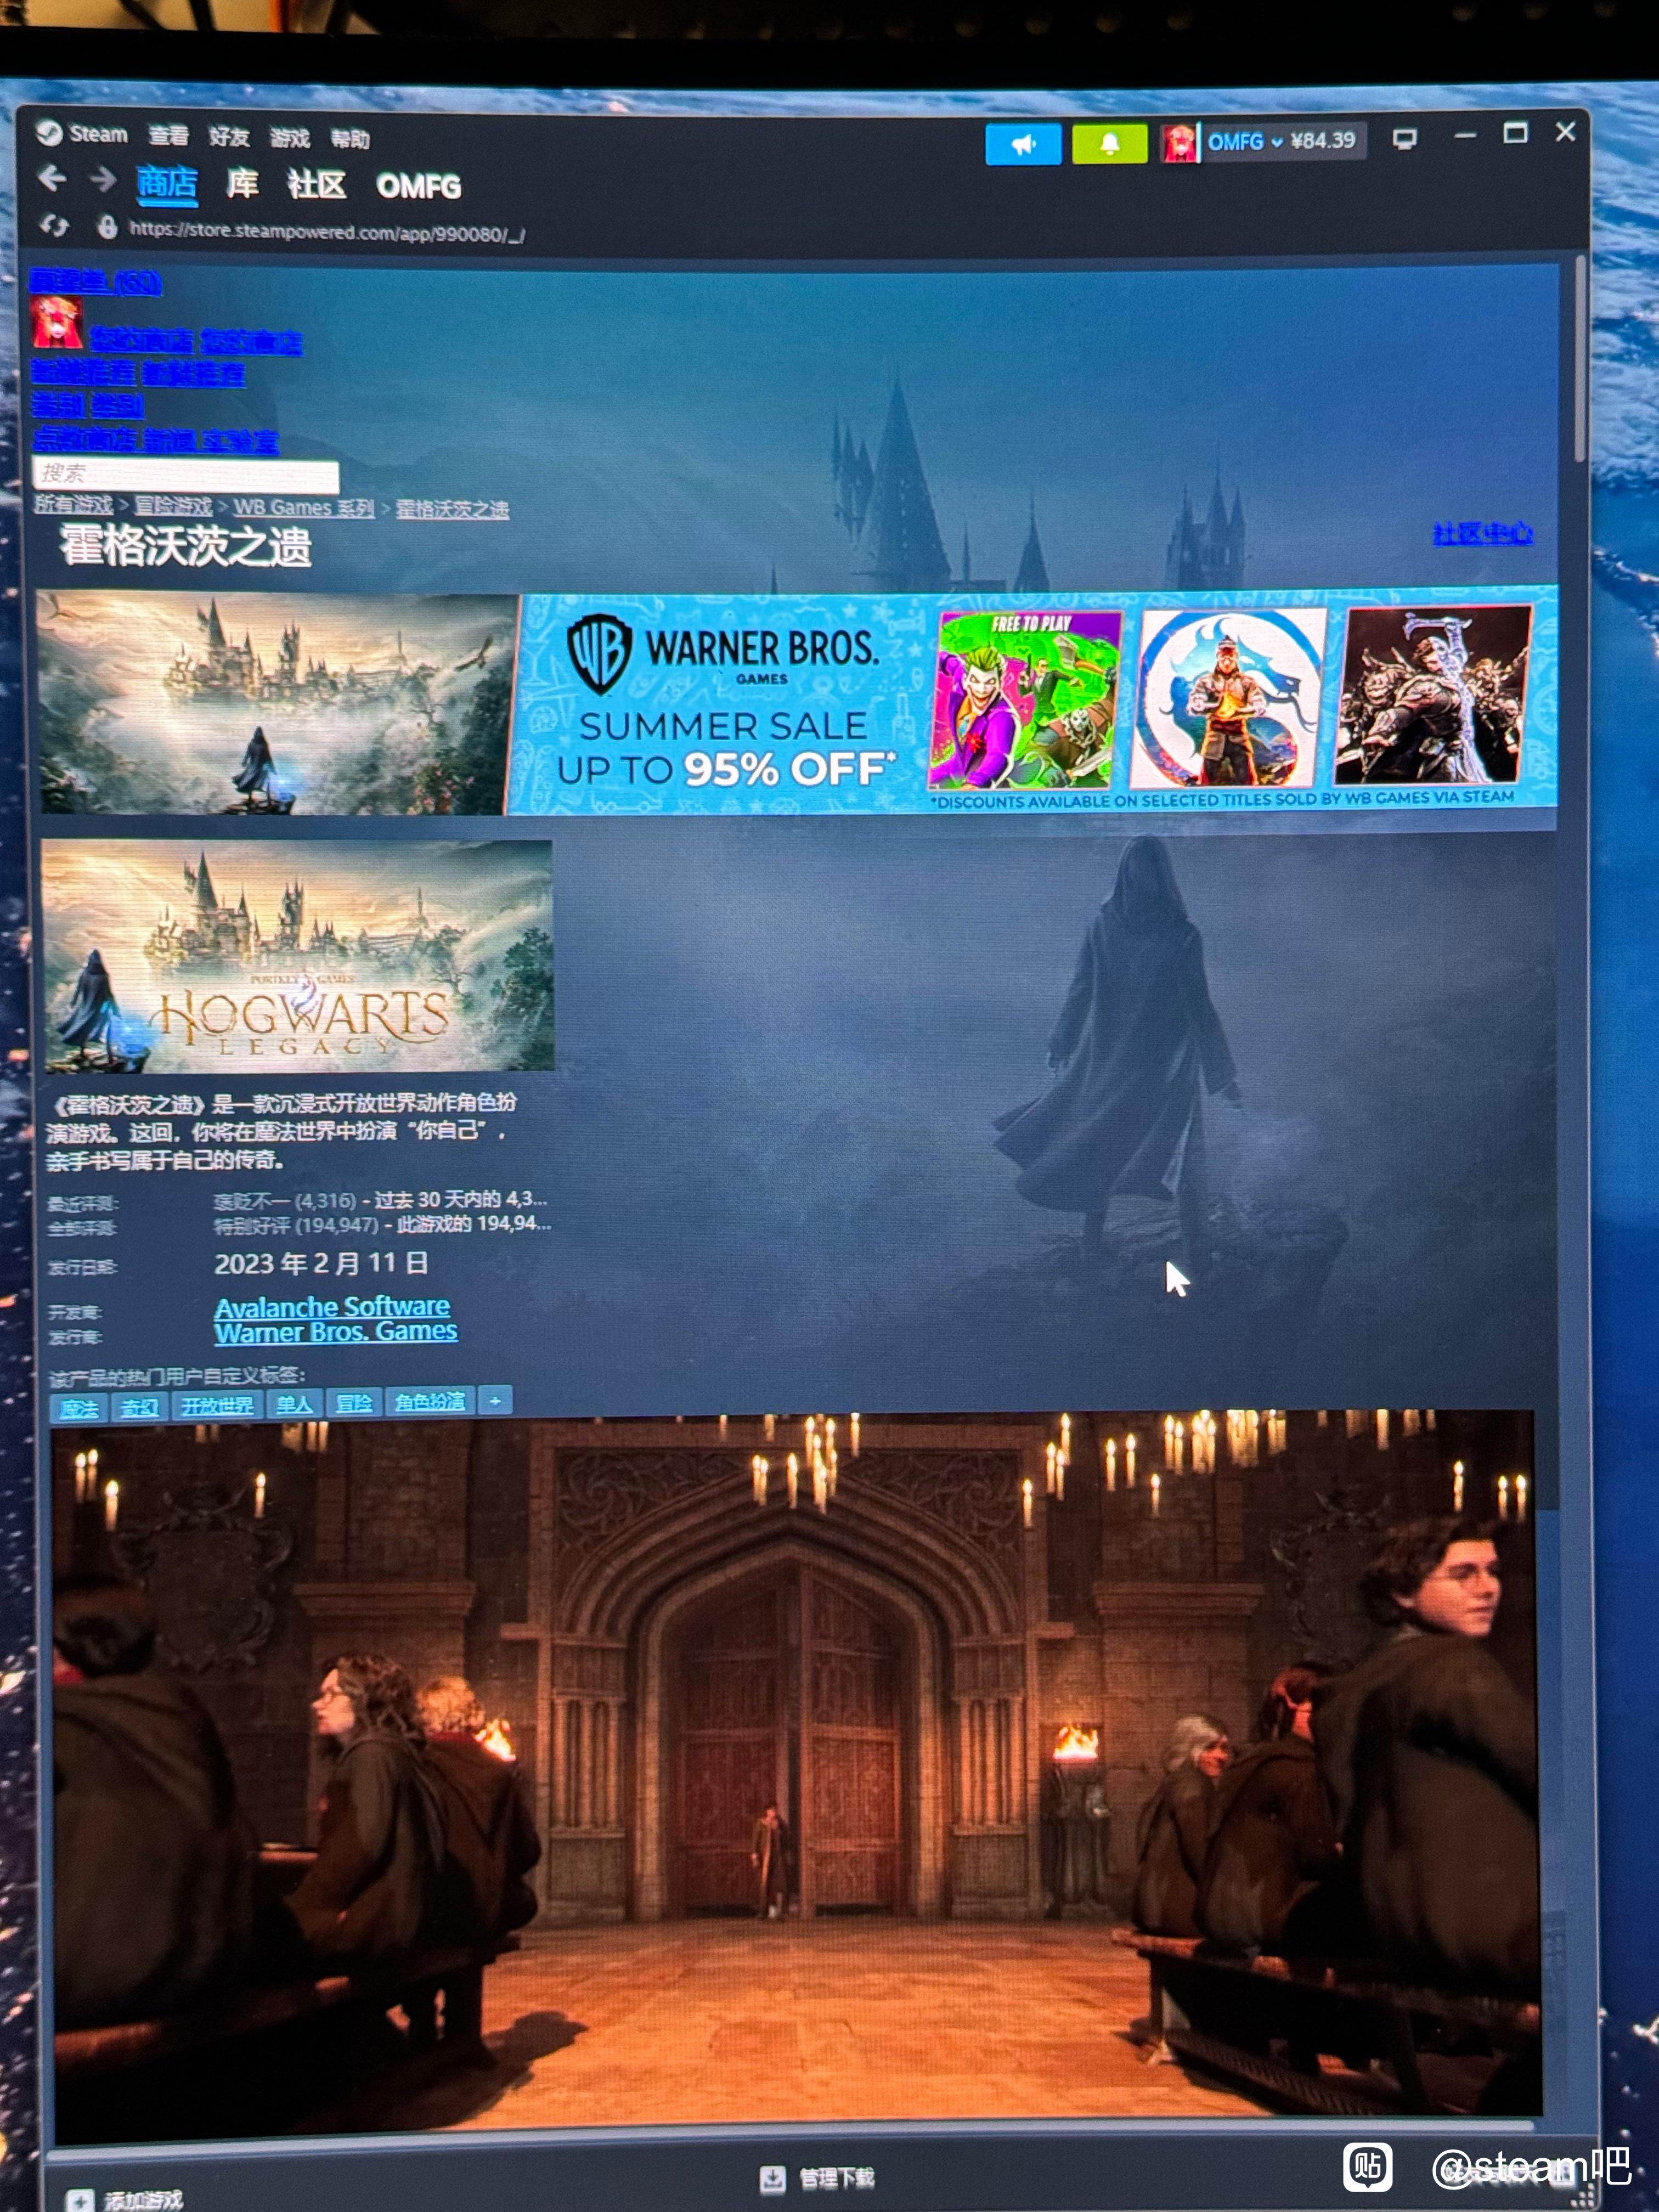Select the 开放世界 tag
The width and height of the screenshot is (1659, 2212).
(217, 1405)
